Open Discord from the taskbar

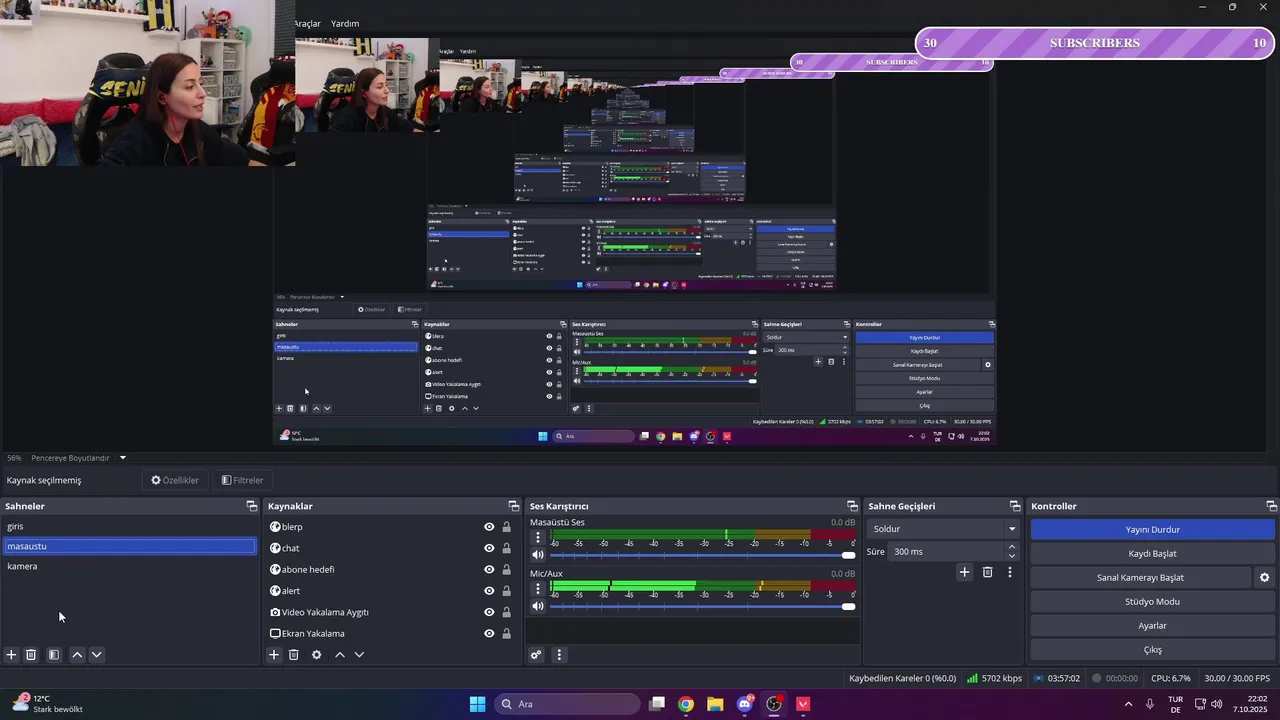pos(745,704)
